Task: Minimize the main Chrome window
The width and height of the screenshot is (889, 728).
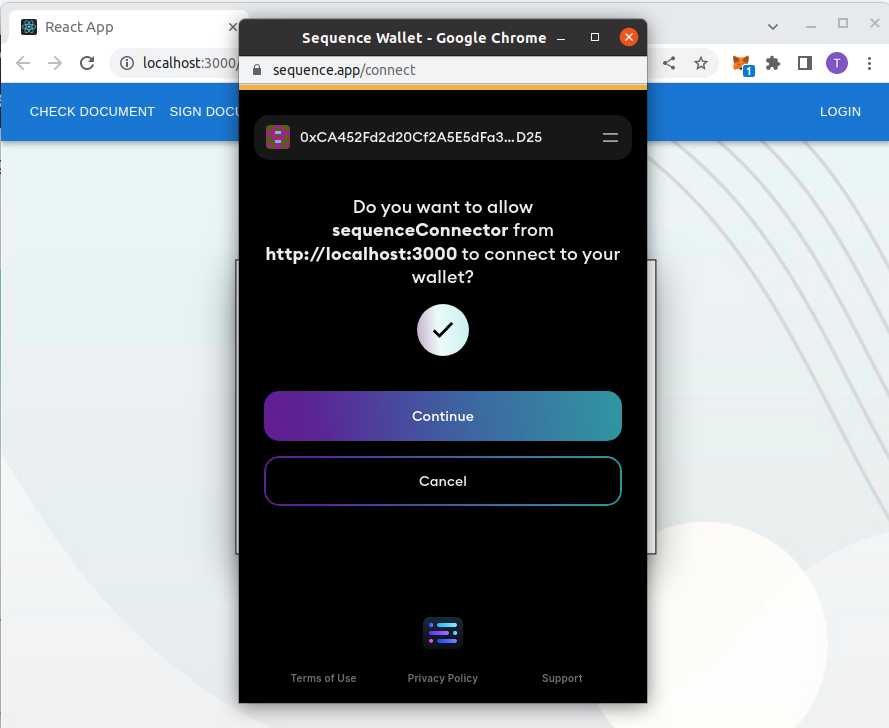Action: (811, 27)
